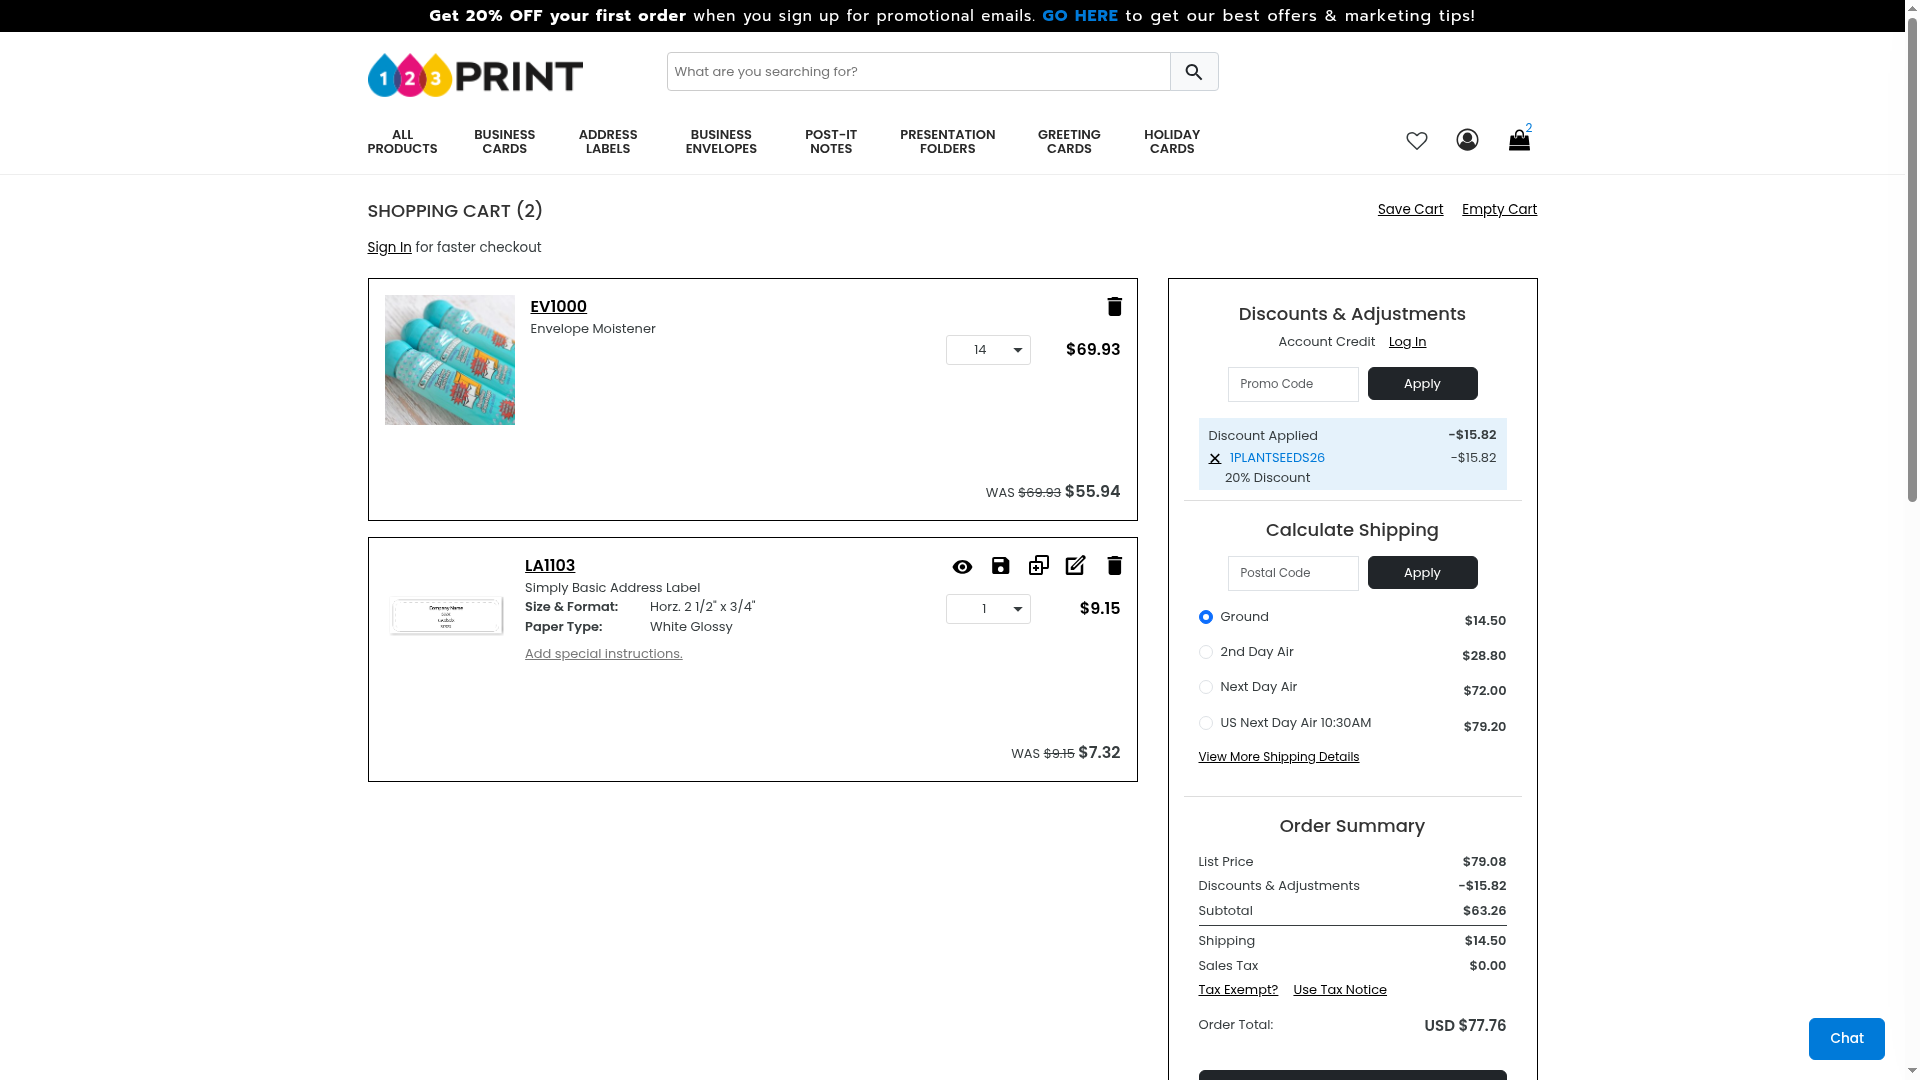The height and width of the screenshot is (1080, 1920).
Task: Apply the promo code button
Action: 1421,384
